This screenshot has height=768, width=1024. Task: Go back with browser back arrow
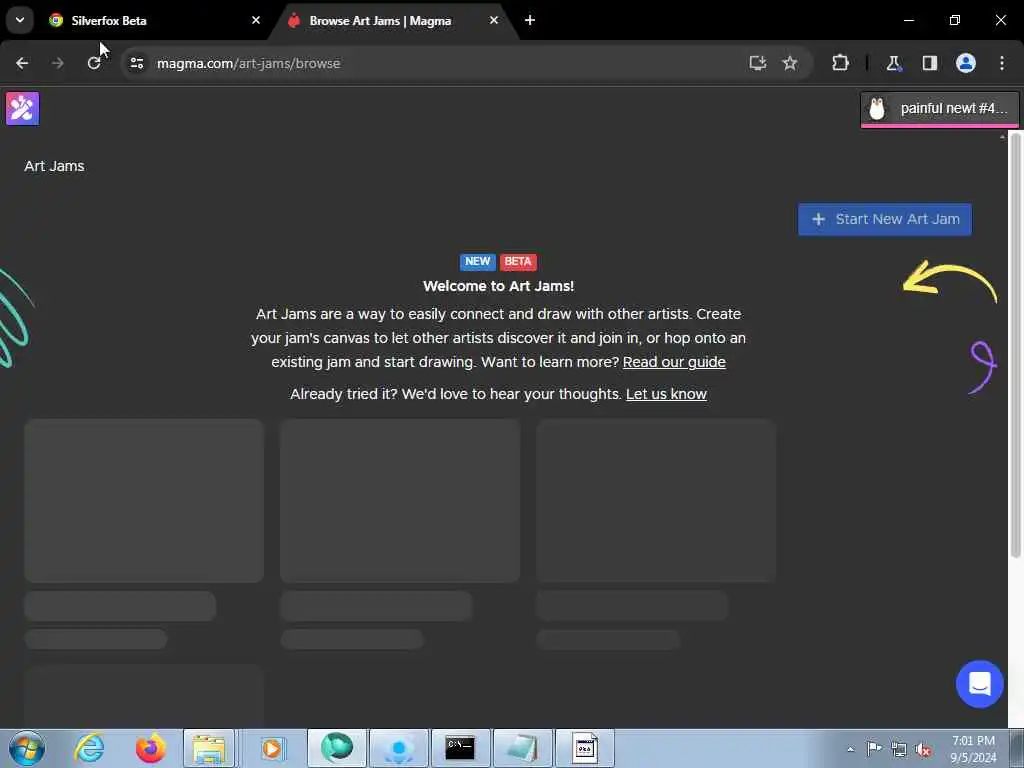click(22, 63)
